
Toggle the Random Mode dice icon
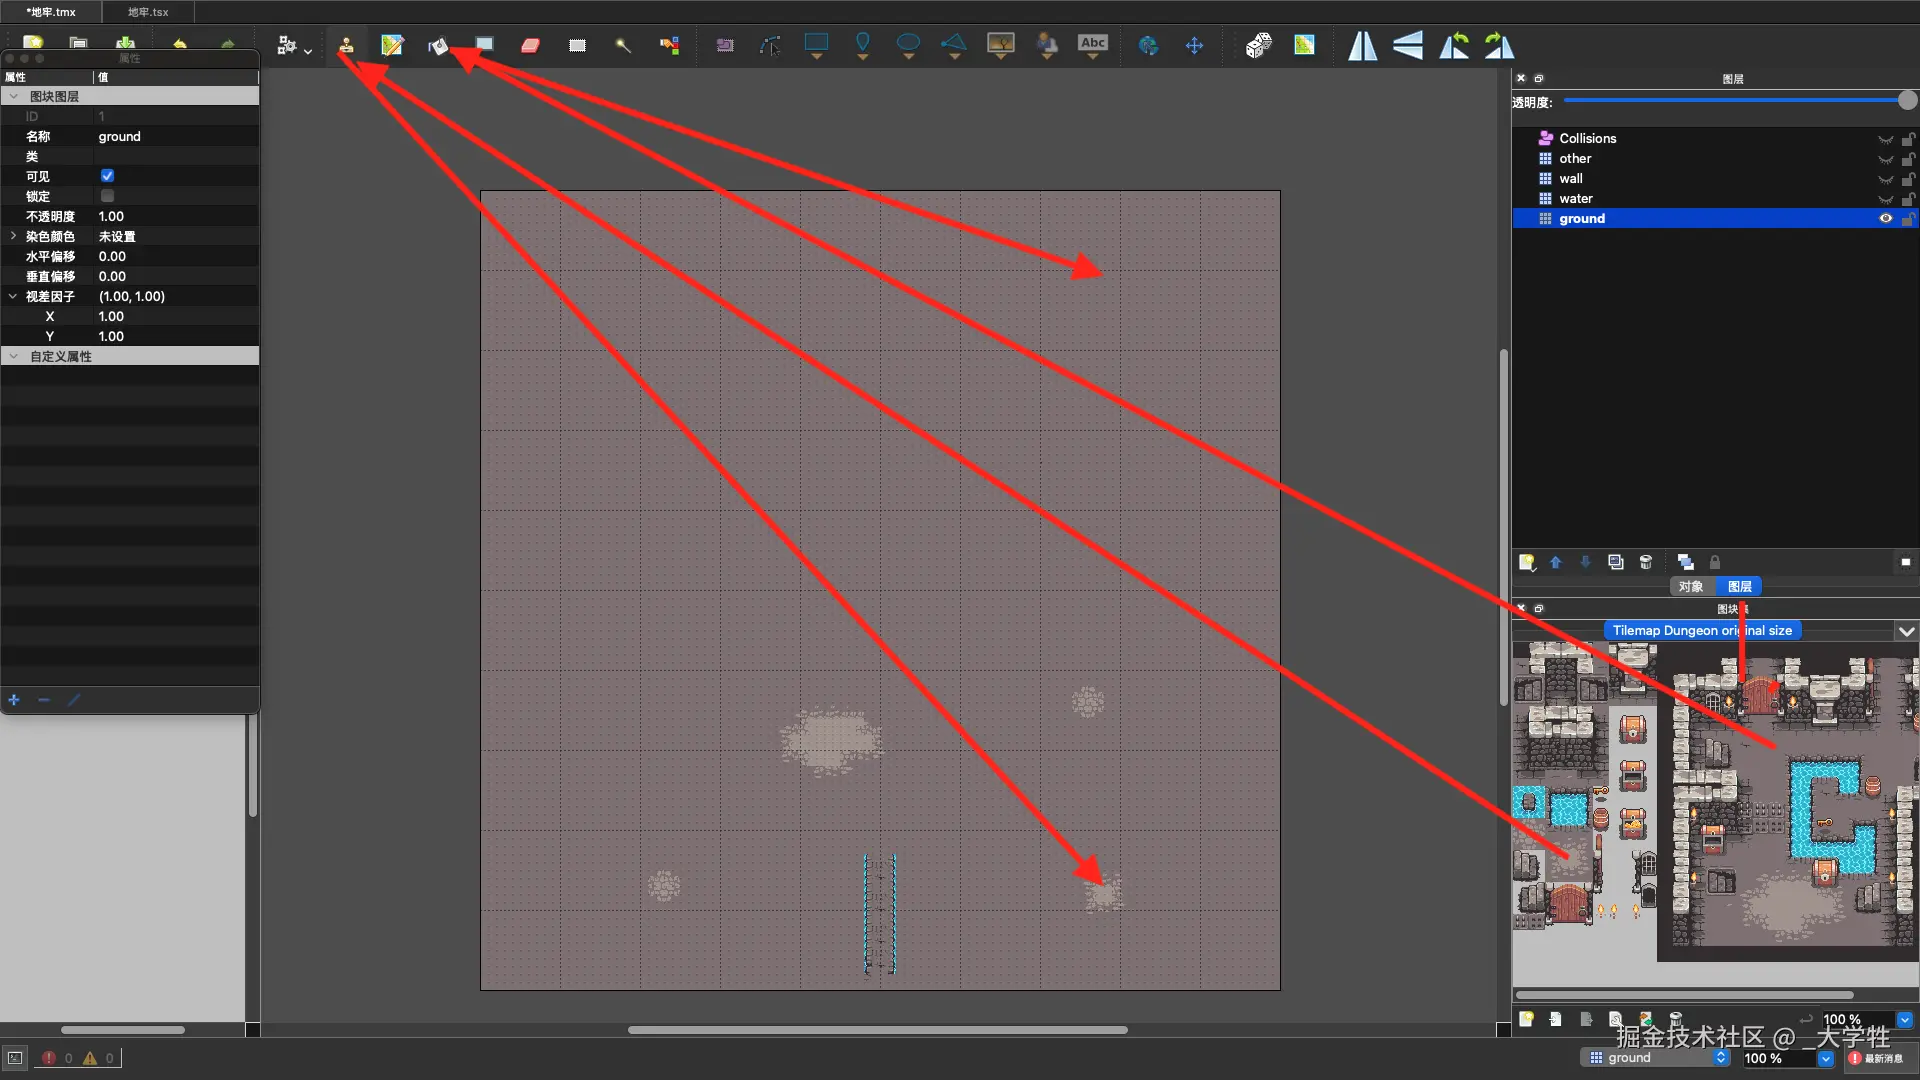click(1258, 46)
